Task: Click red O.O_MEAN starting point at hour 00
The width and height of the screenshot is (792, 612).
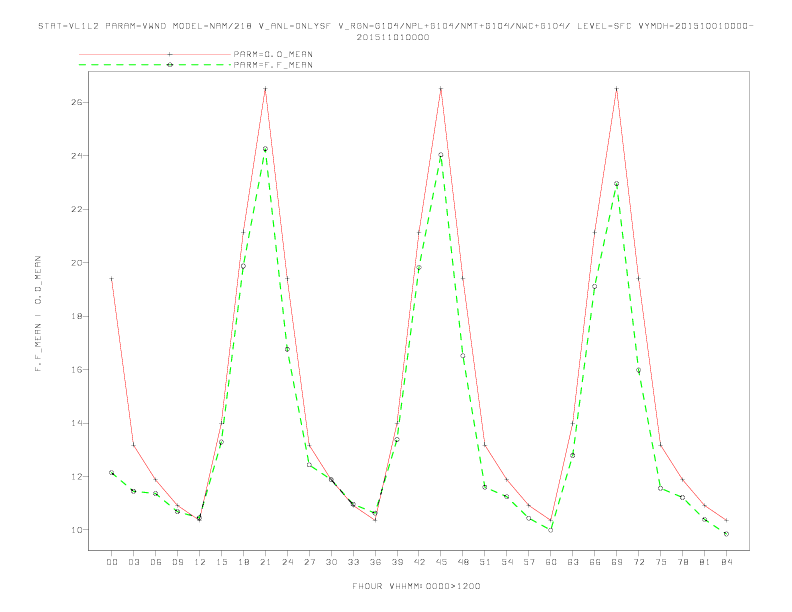Action: (112, 279)
